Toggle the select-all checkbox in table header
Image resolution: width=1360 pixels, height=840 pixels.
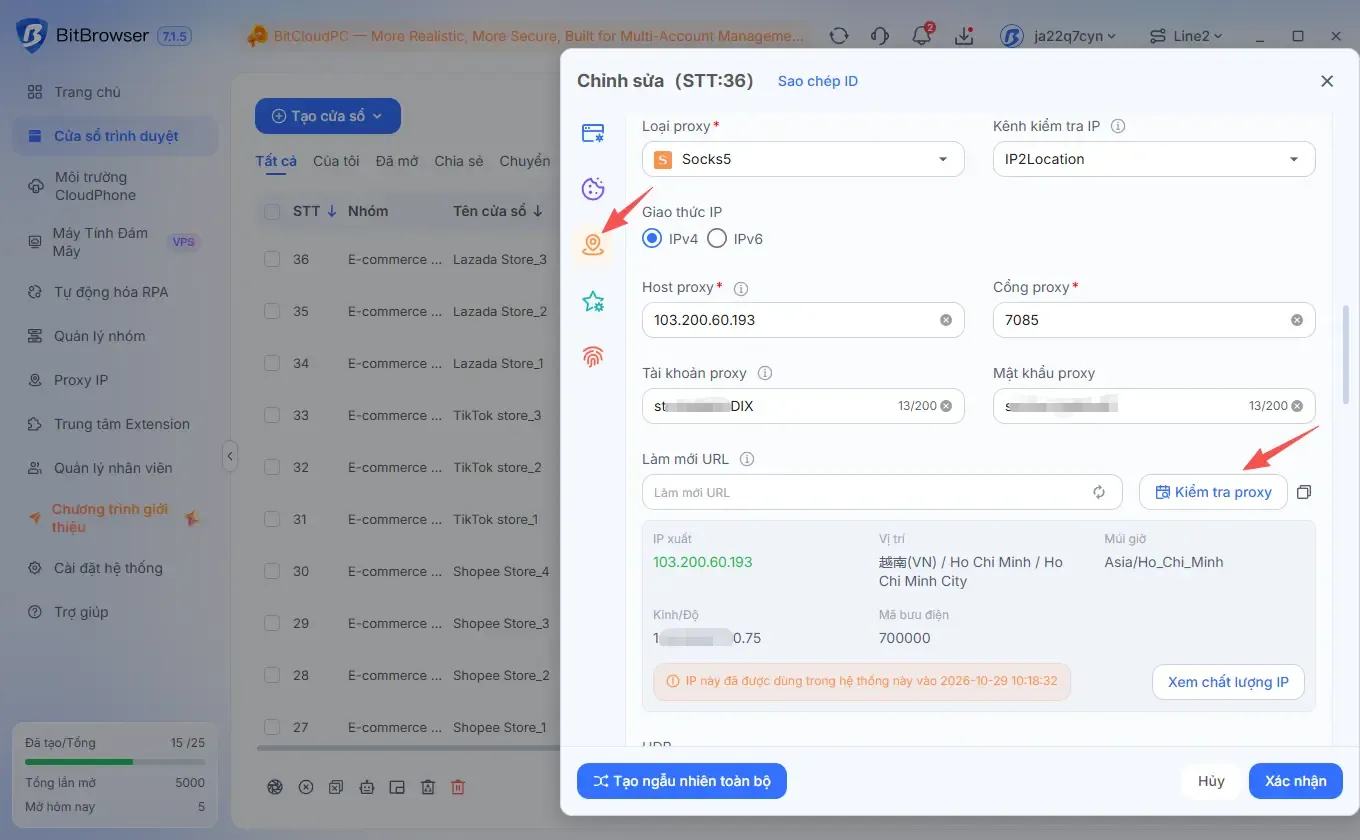click(272, 211)
